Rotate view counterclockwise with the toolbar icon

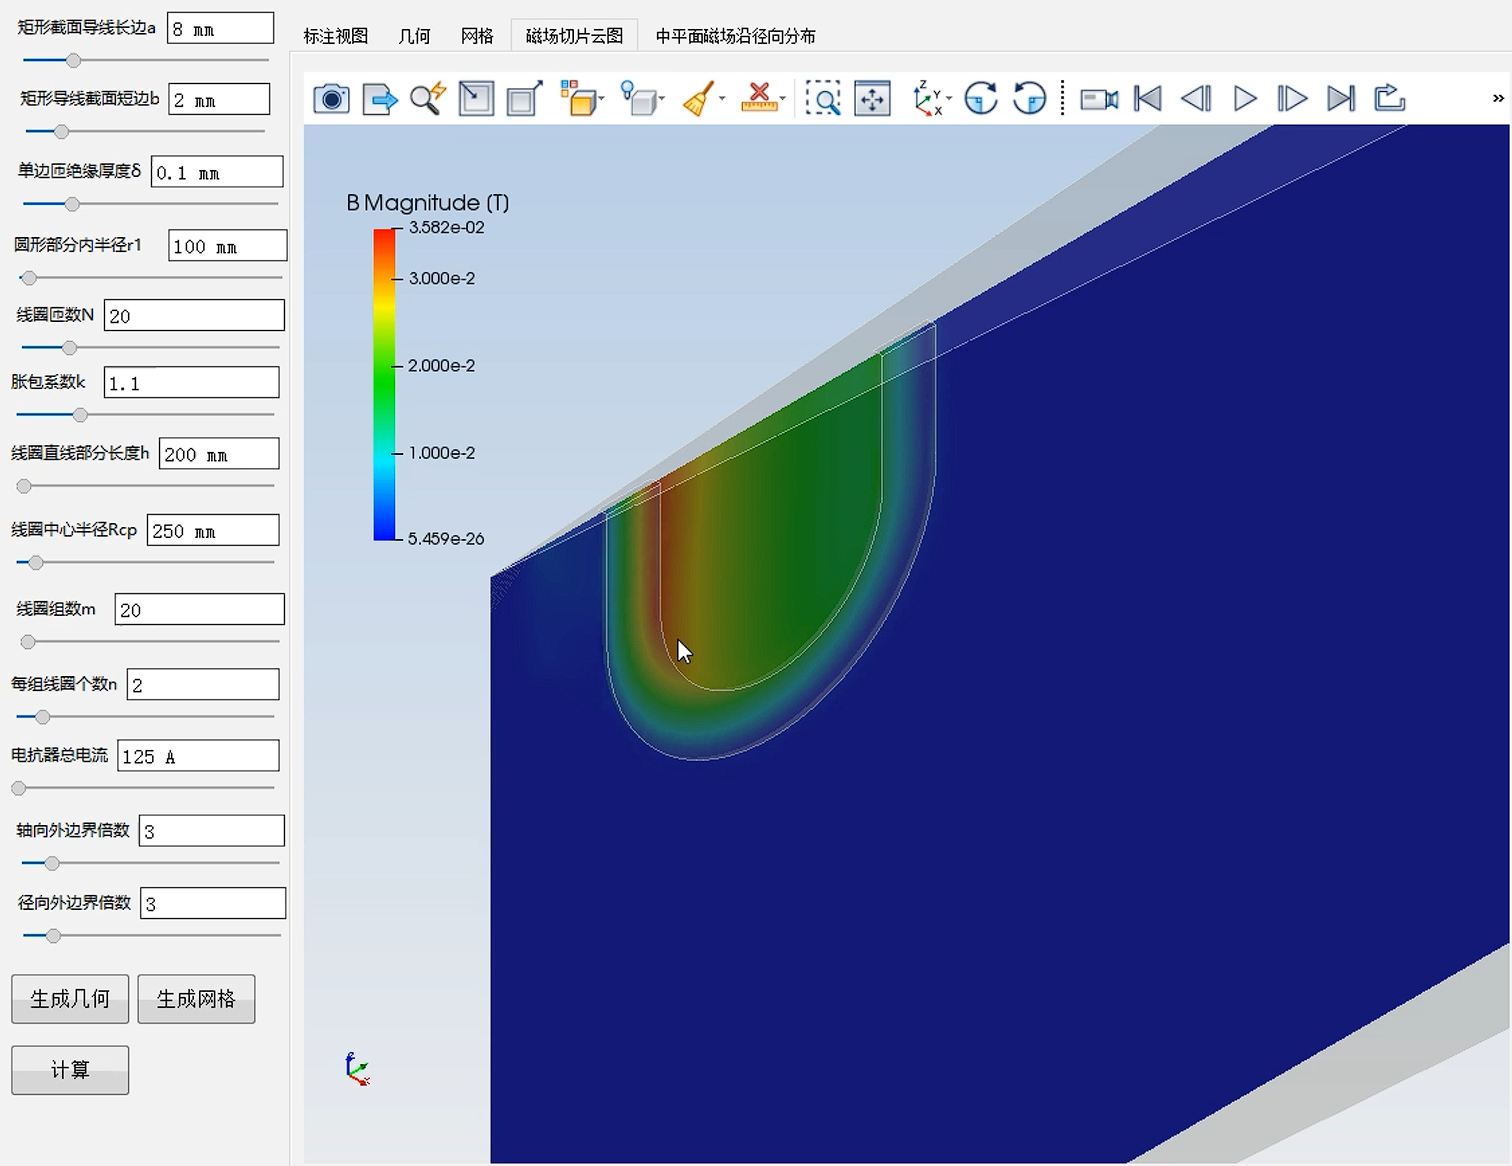(1029, 99)
